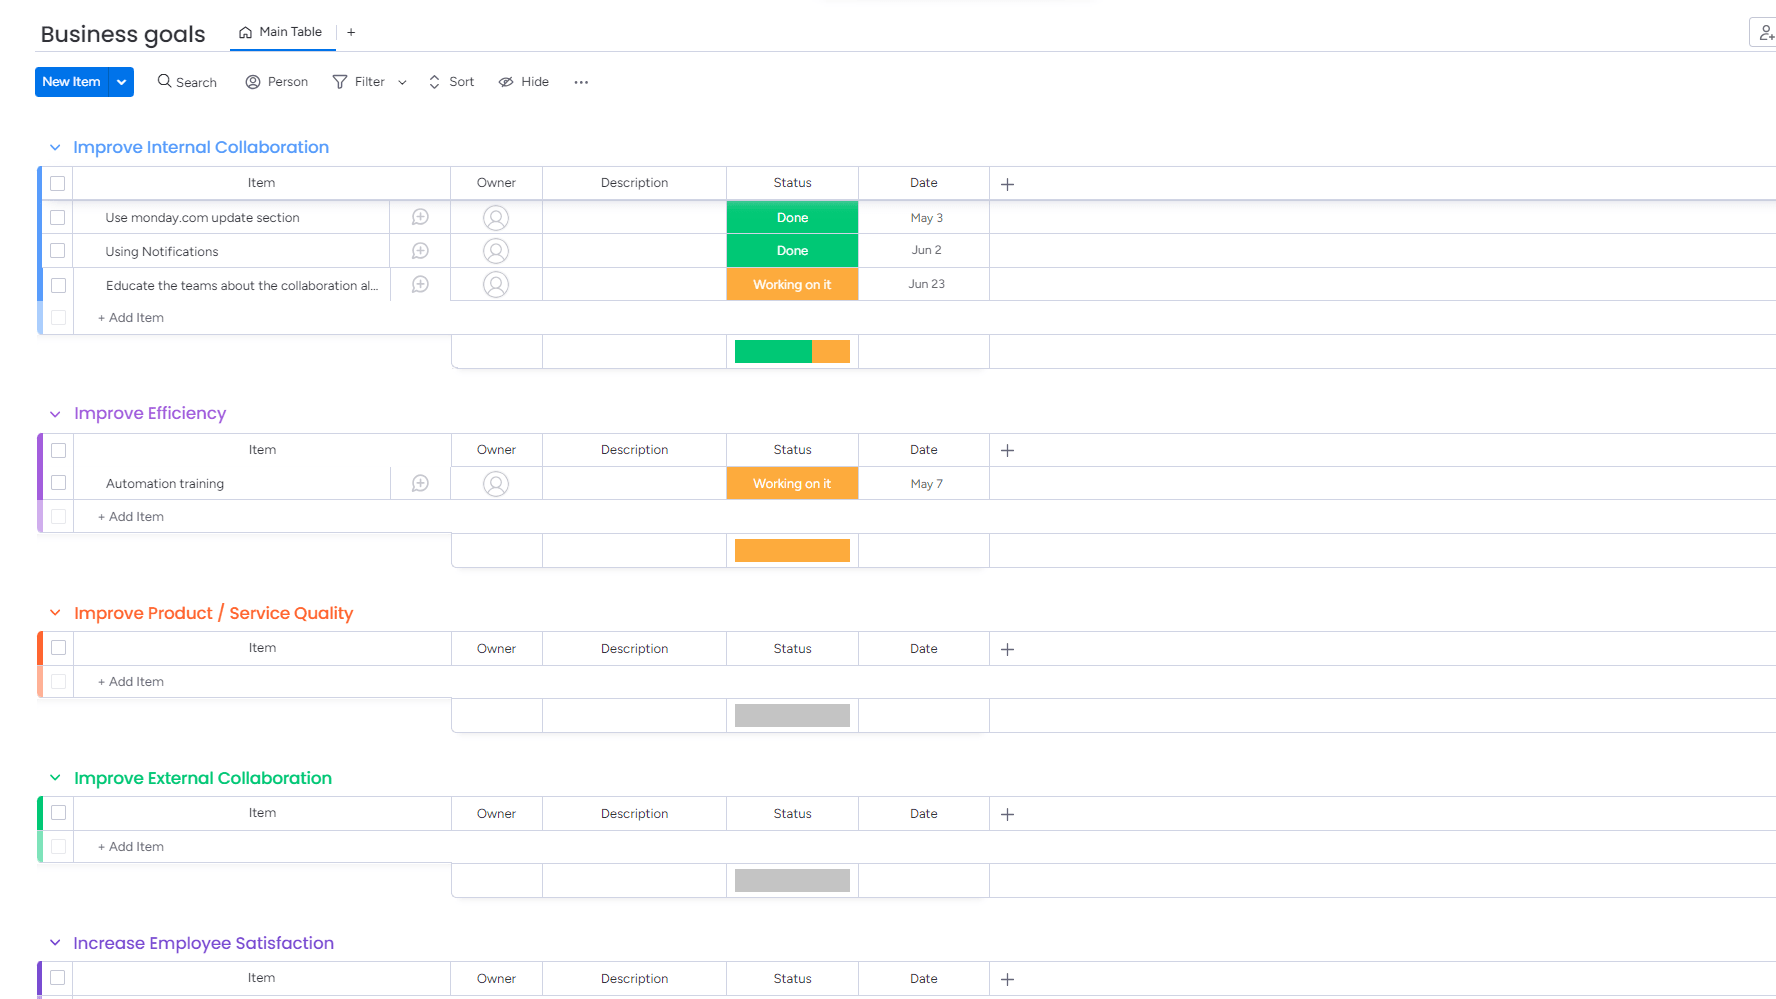
Task: Select all items in Improve Efficiency group
Action: click(x=57, y=450)
